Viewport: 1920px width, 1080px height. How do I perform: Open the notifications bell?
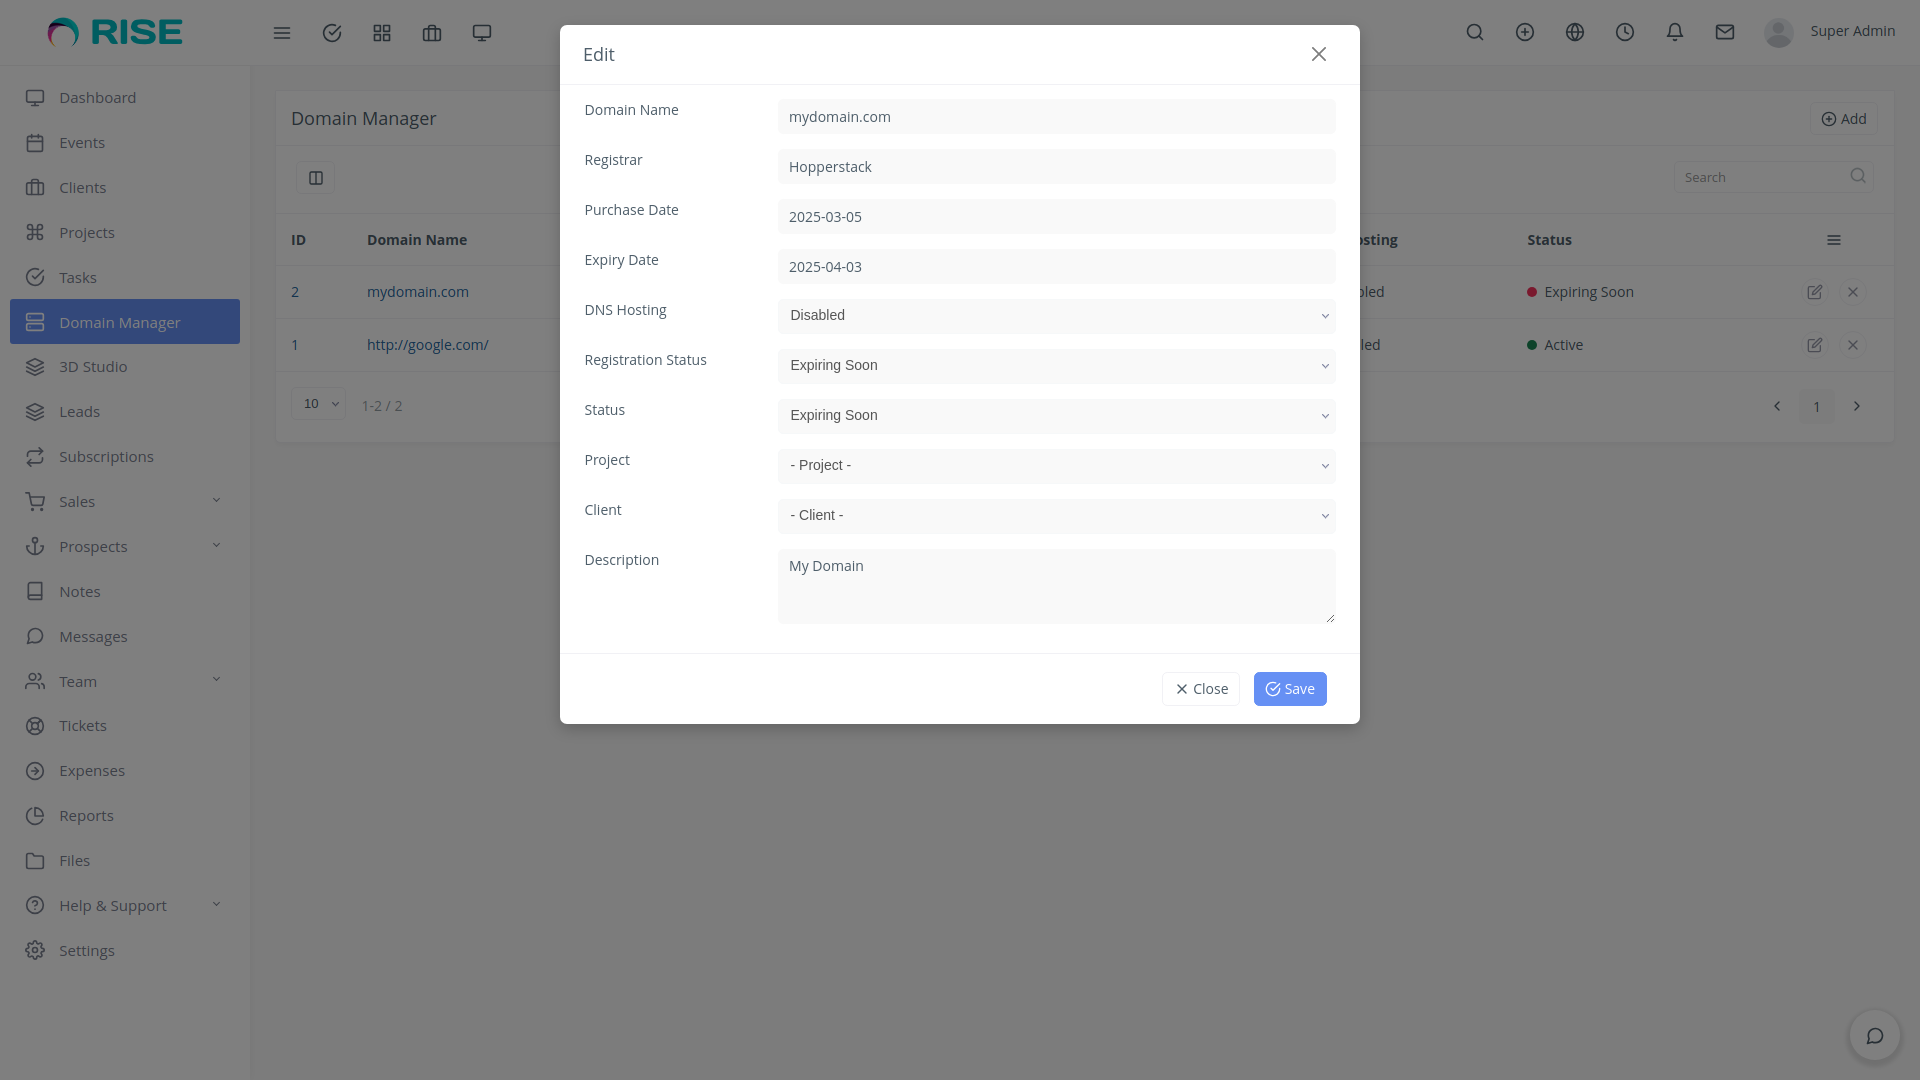pos(1674,32)
